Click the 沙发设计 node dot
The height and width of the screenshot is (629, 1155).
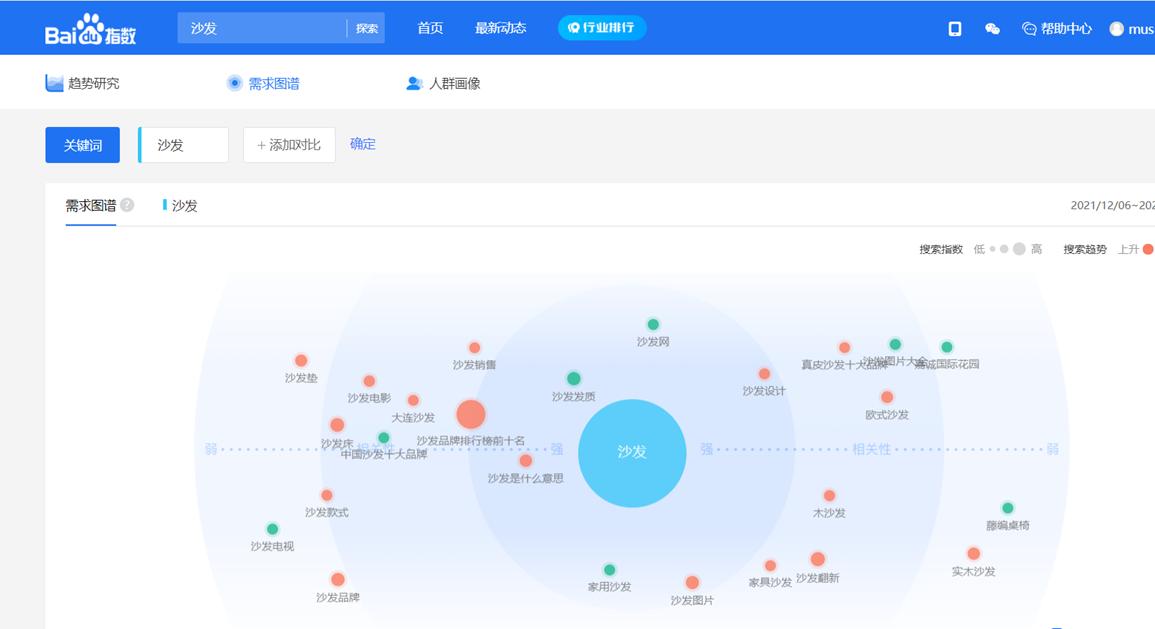[764, 373]
